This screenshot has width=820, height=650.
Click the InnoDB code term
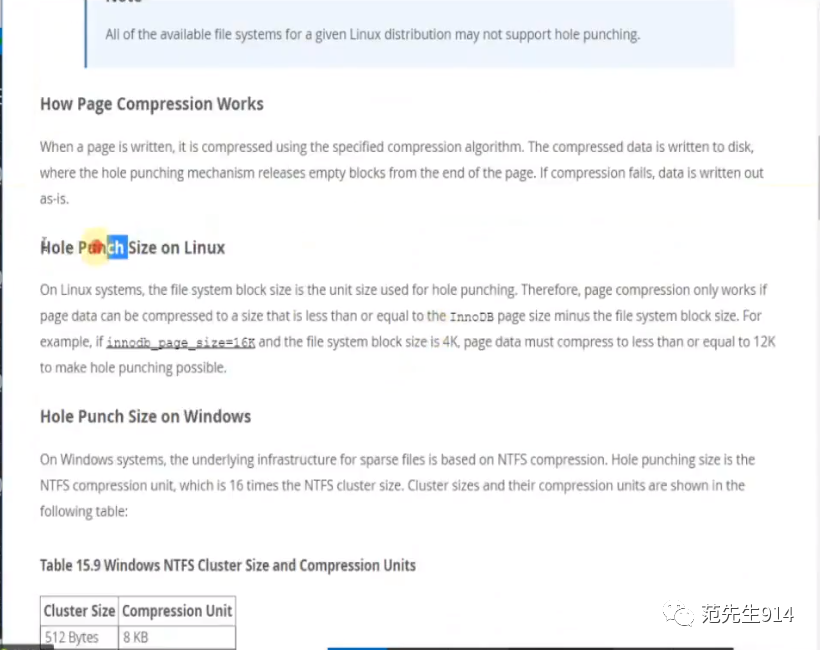(x=471, y=317)
